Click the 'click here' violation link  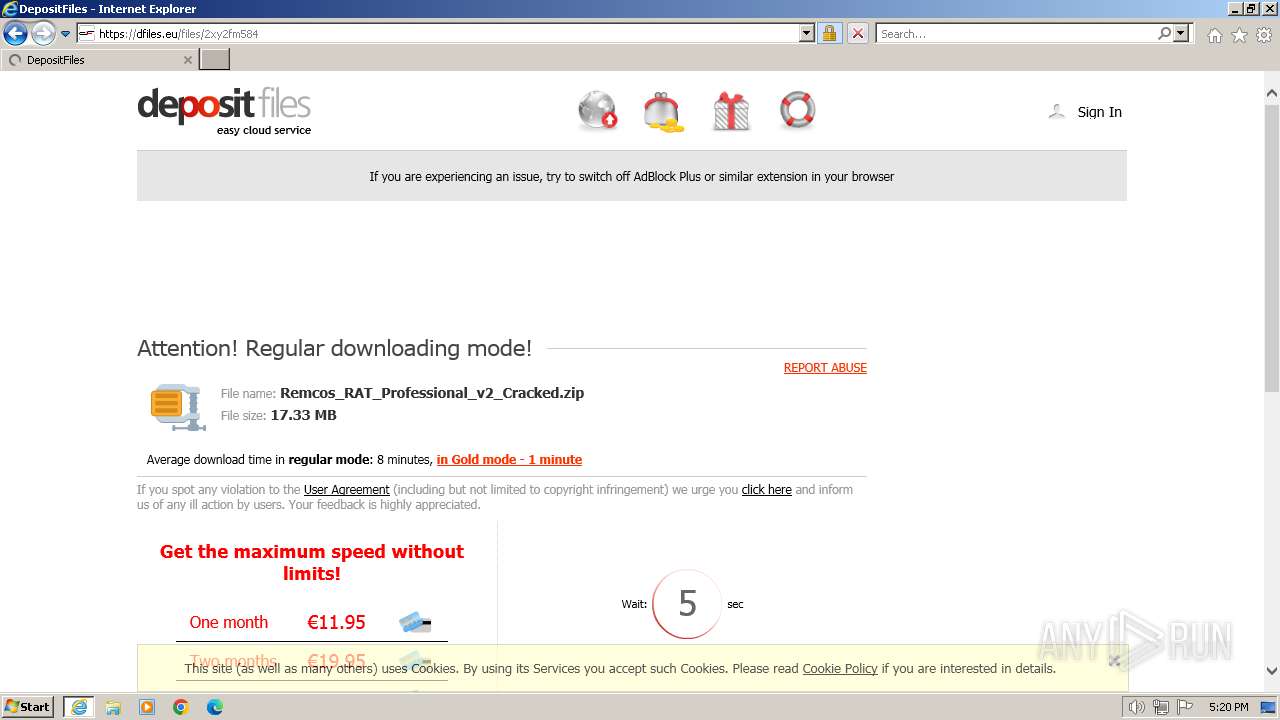click(x=766, y=490)
